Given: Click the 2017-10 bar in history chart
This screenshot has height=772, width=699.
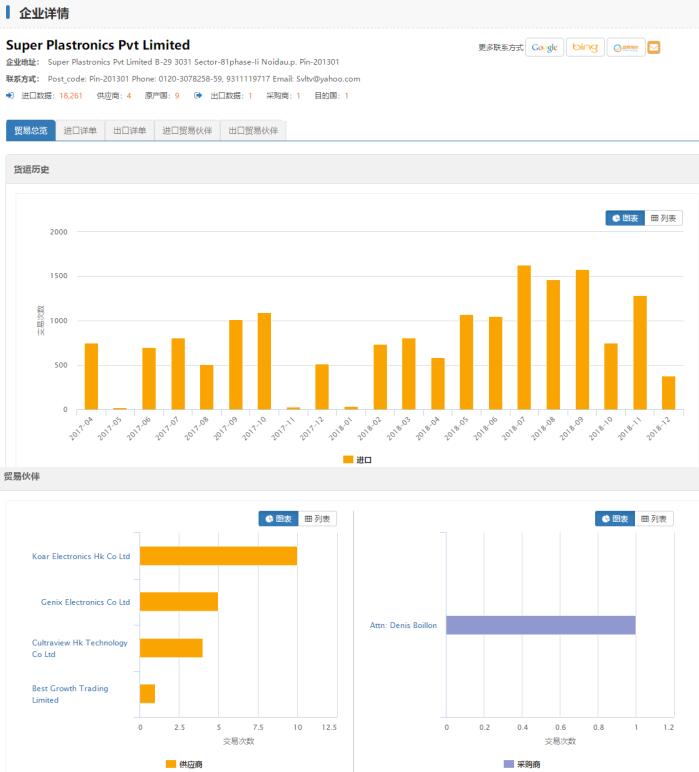Looking at the screenshot, I should point(264,361).
